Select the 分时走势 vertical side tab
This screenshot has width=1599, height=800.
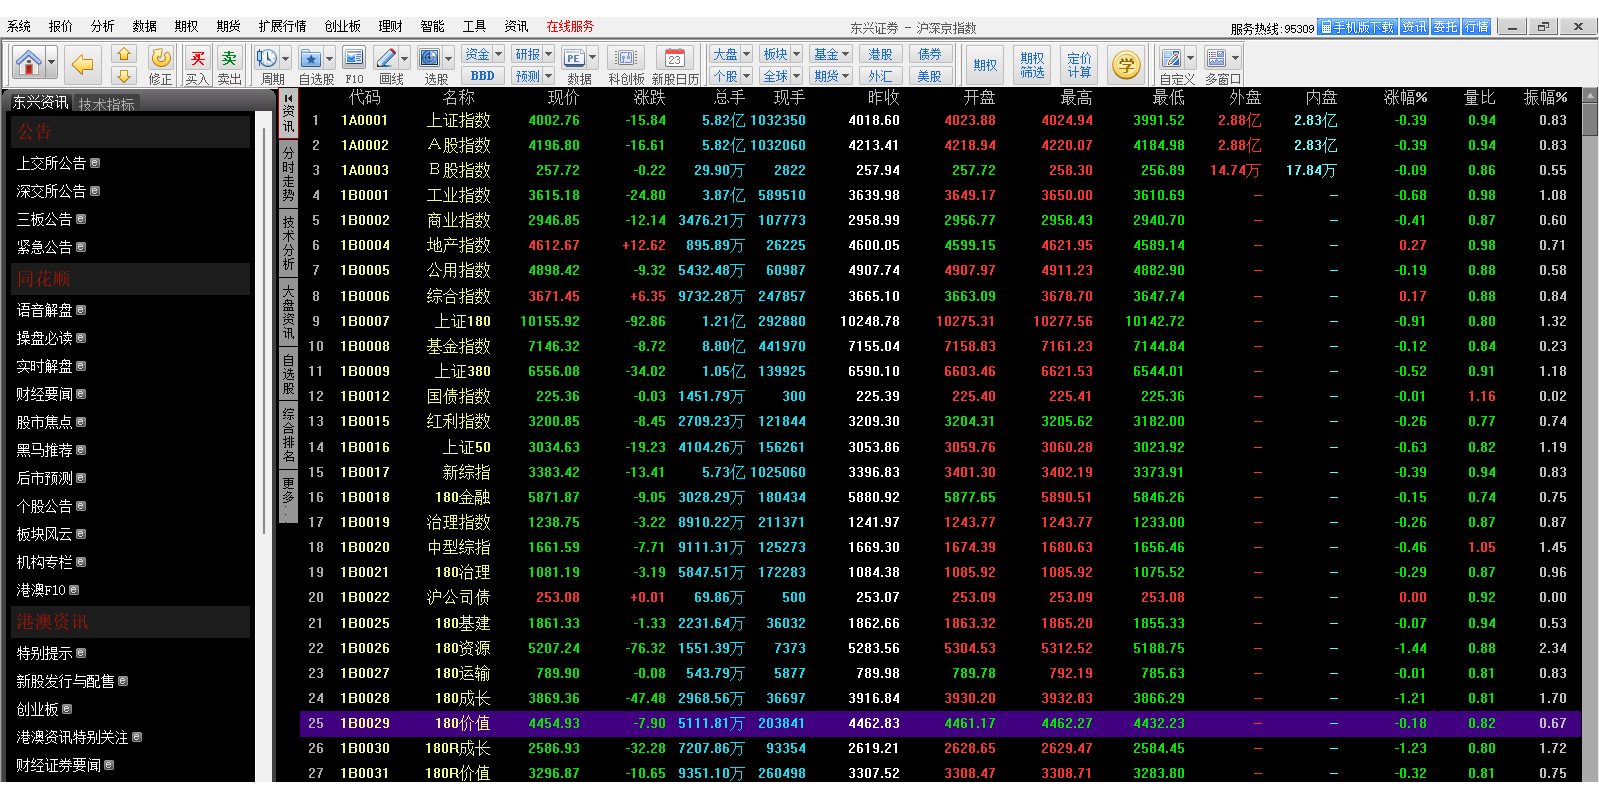tap(288, 174)
